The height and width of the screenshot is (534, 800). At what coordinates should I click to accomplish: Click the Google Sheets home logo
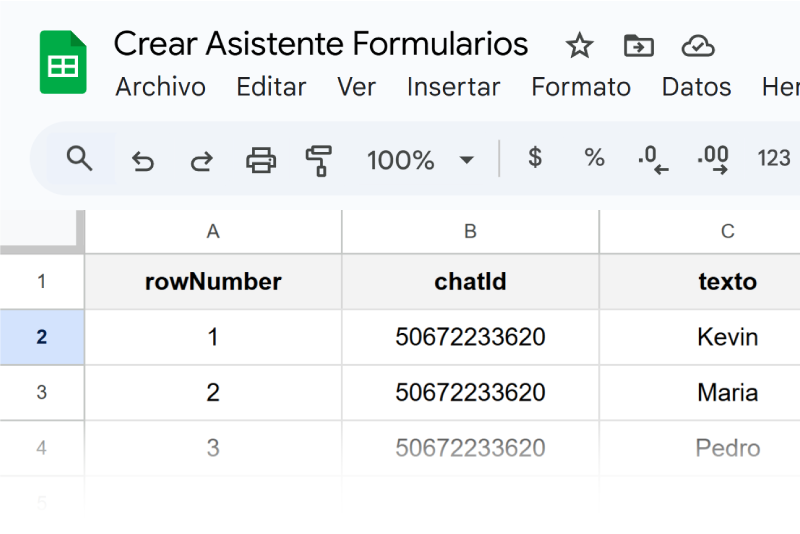point(63,62)
